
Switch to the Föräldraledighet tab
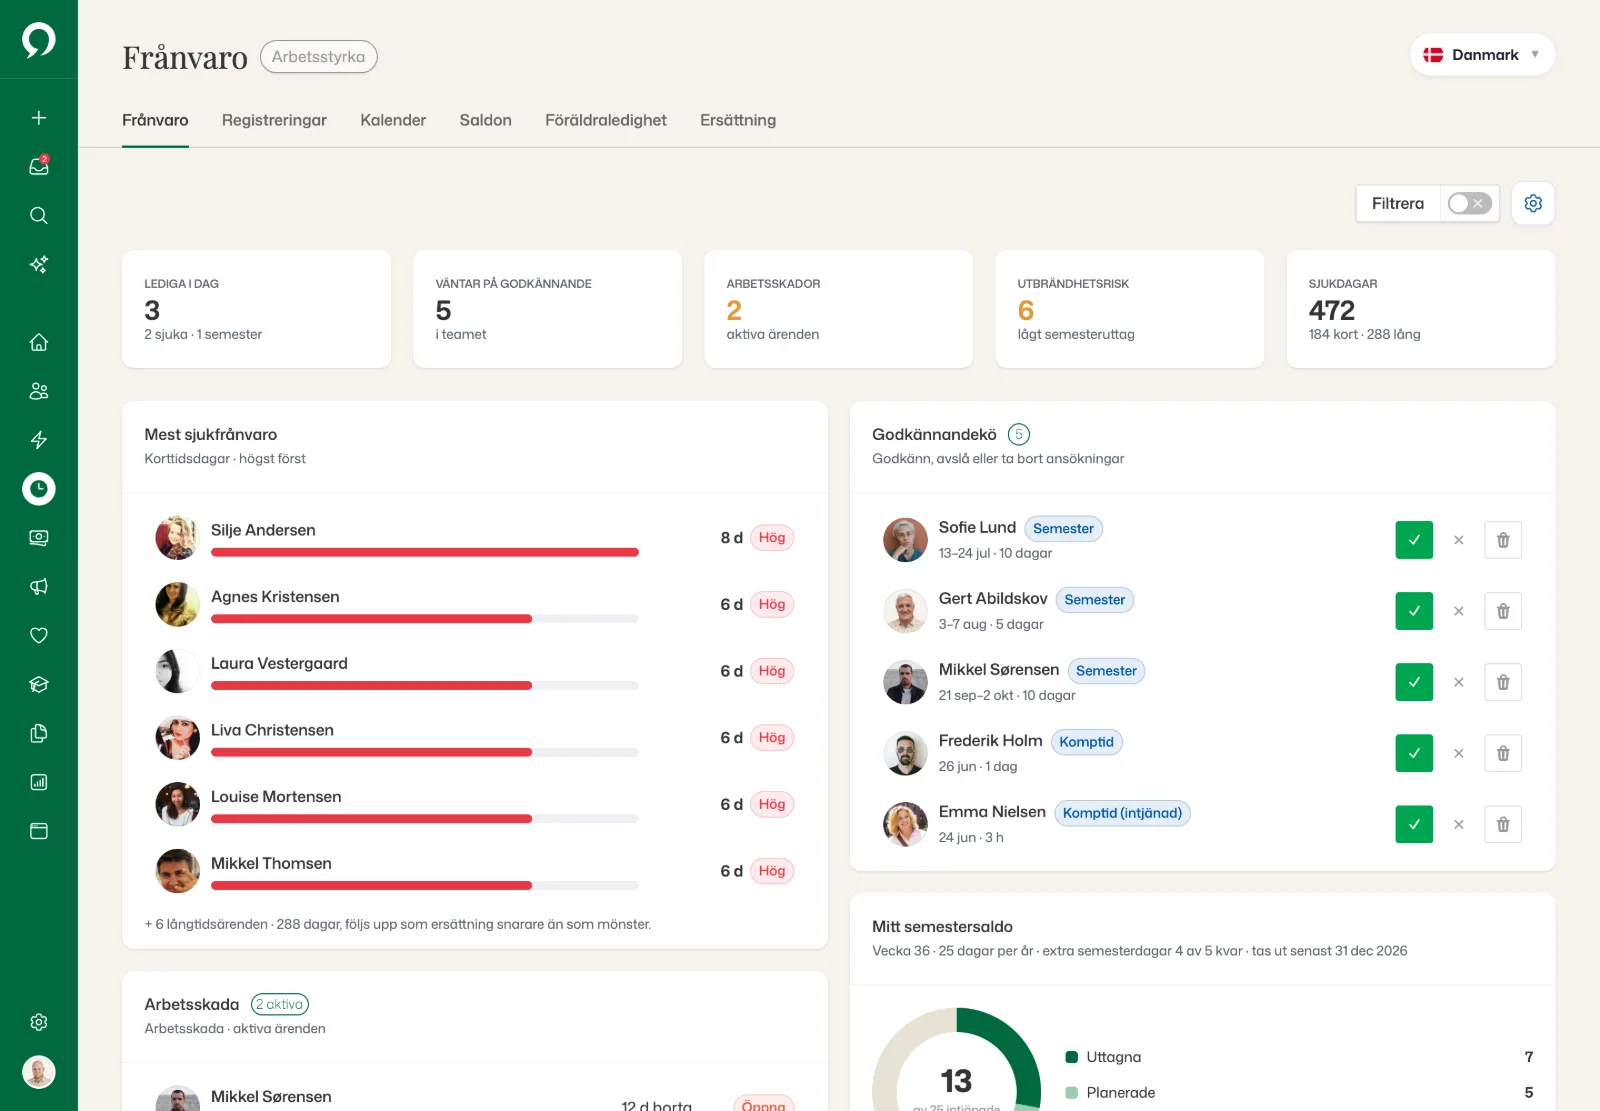[x=606, y=120]
